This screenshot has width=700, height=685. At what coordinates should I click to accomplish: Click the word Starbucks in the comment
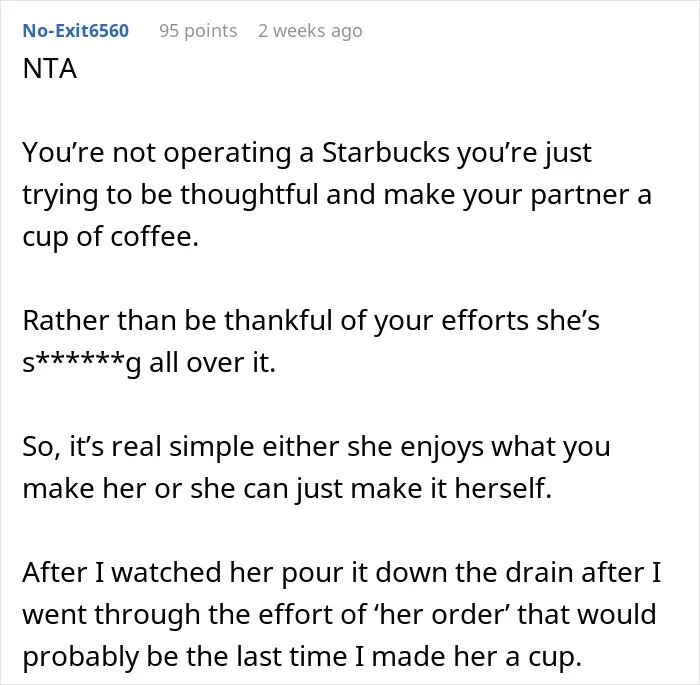[x=386, y=152]
